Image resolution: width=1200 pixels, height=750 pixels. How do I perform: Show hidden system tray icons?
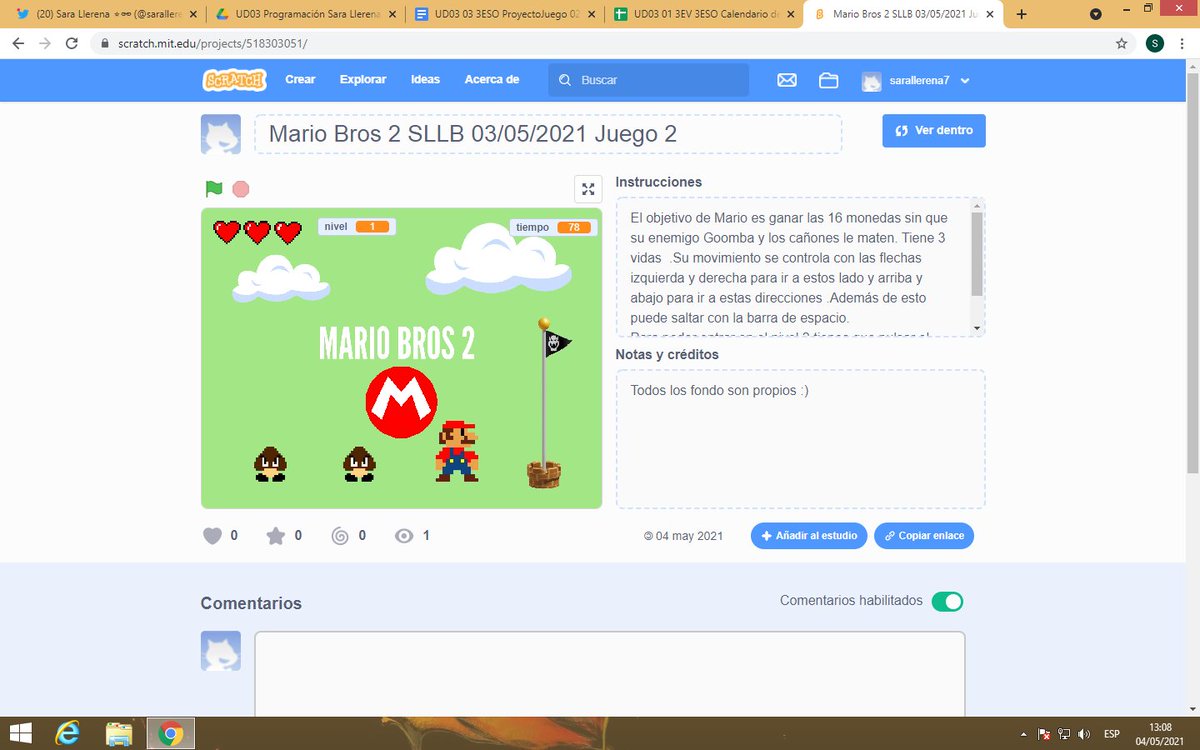[1023, 734]
